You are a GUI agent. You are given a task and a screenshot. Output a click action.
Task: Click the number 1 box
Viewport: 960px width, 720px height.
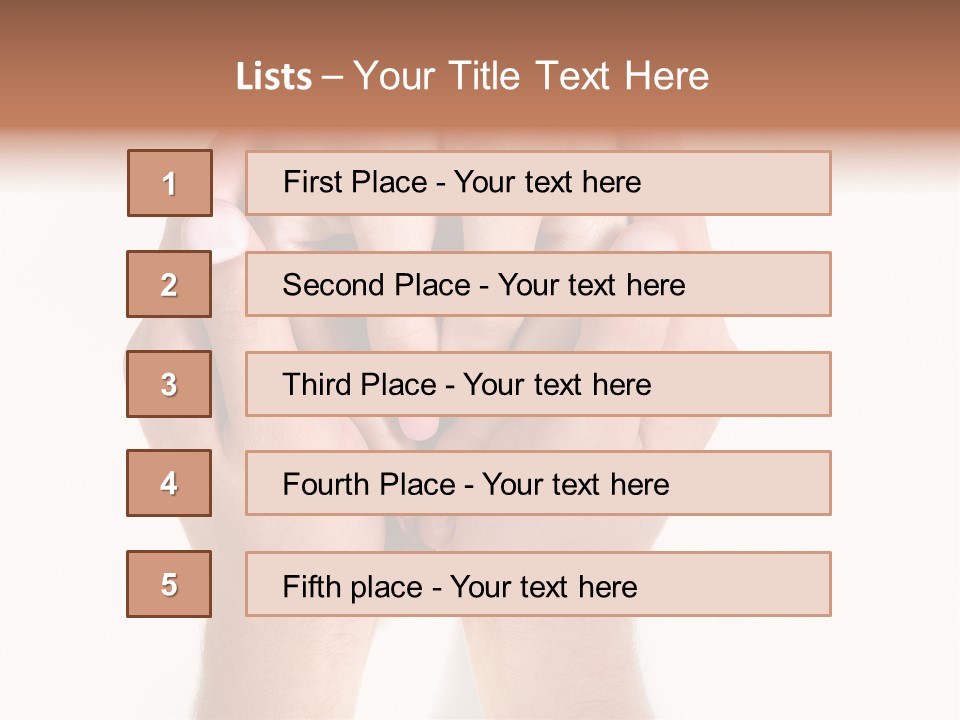click(170, 183)
